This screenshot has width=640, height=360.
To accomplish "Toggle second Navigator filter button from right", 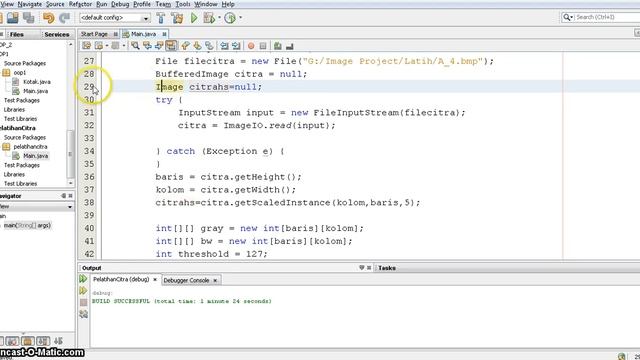I will [x=43, y=341].
